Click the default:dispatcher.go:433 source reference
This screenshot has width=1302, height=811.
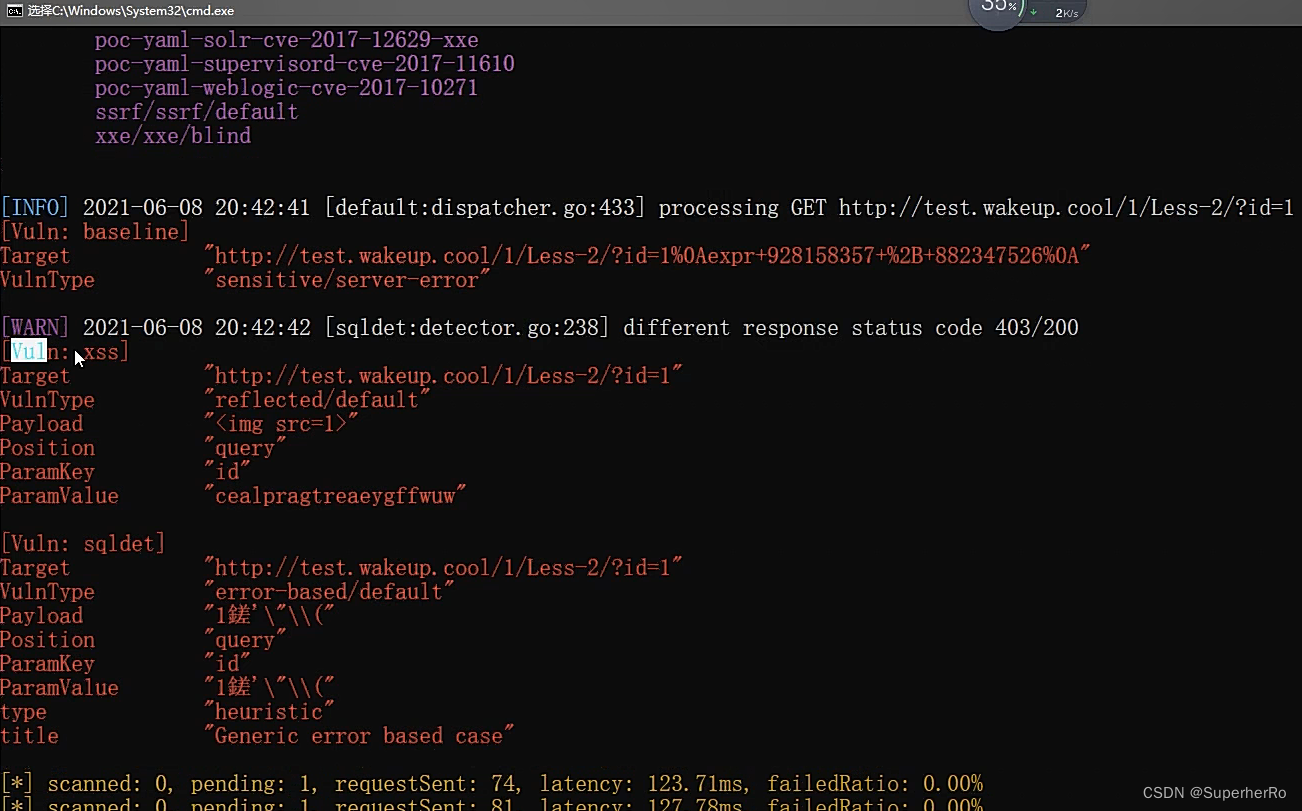tap(485, 208)
